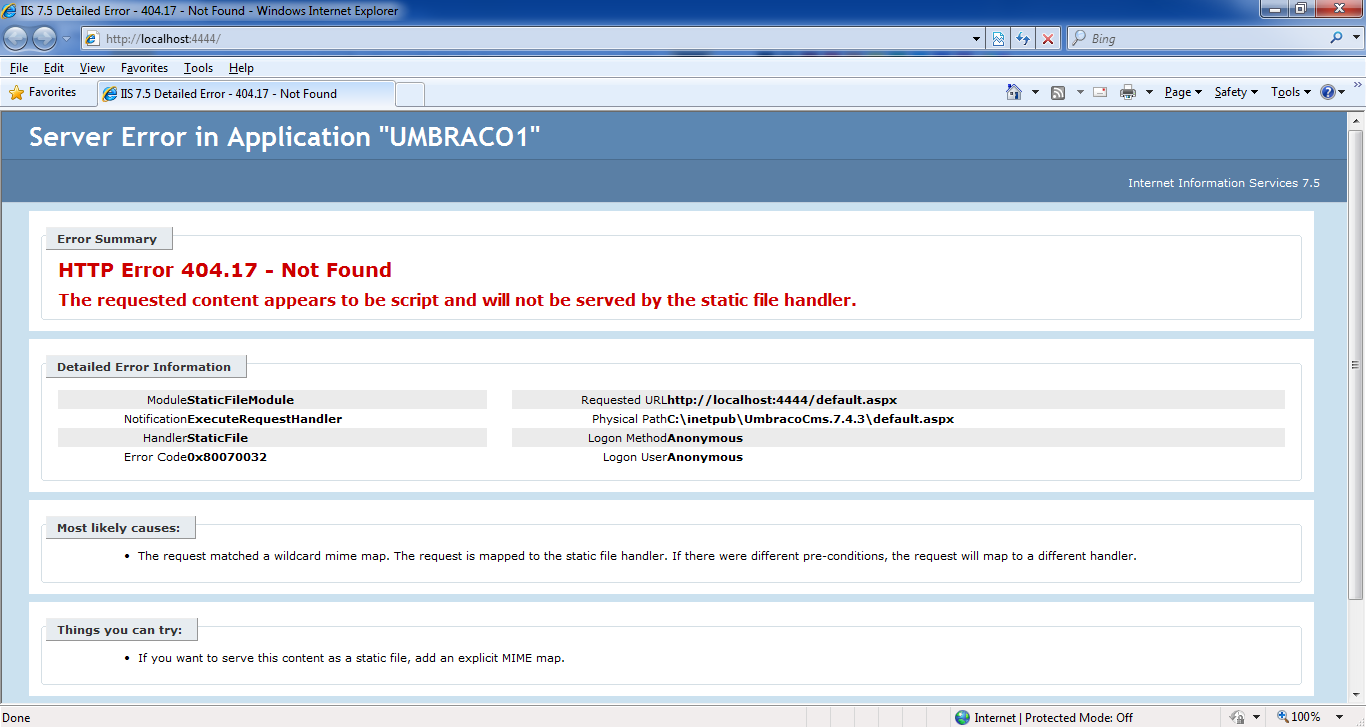
Task: Open the View menu
Action: pos(92,68)
